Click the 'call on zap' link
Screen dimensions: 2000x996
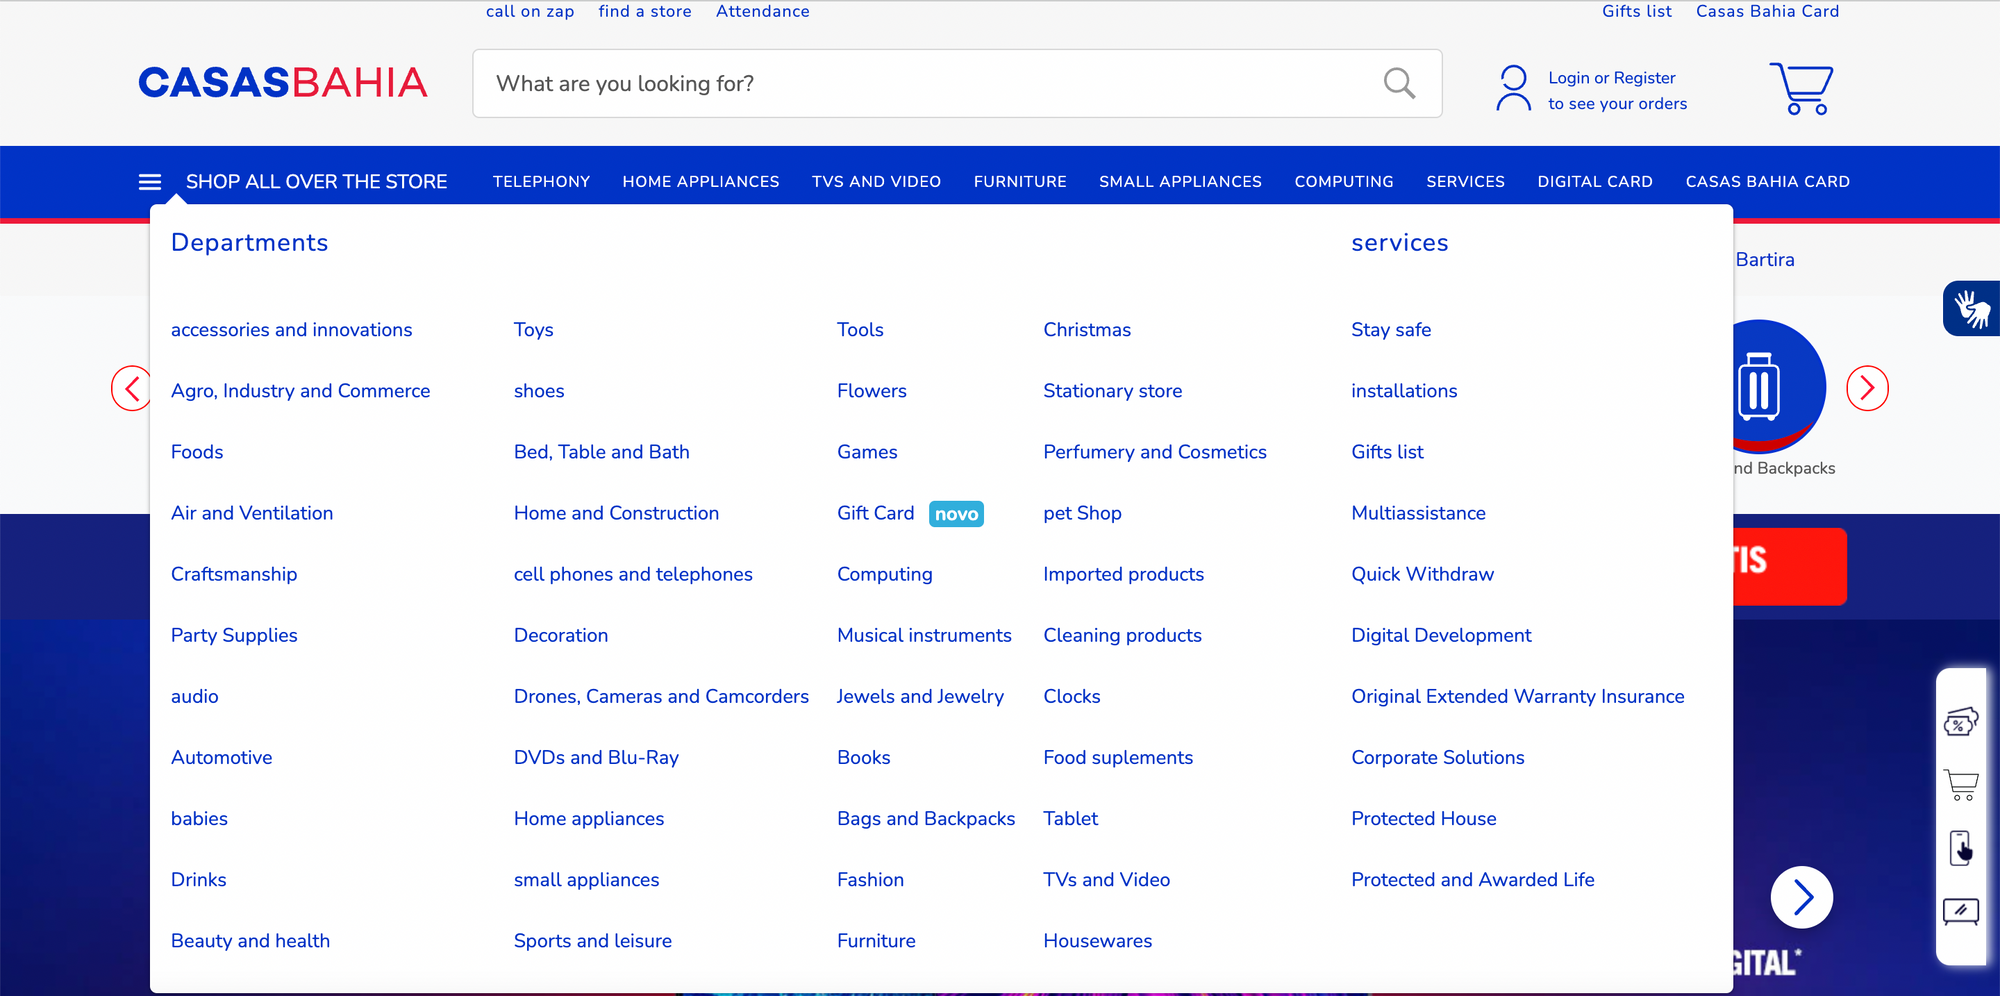coord(530,11)
